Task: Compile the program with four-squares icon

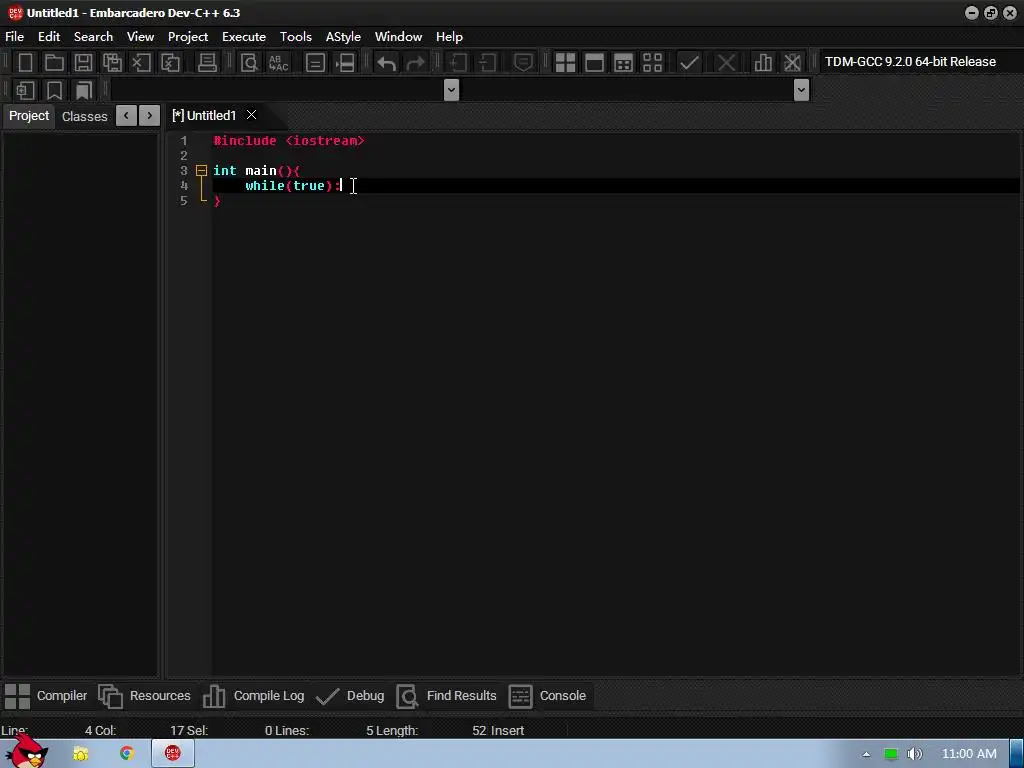Action: click(565, 63)
